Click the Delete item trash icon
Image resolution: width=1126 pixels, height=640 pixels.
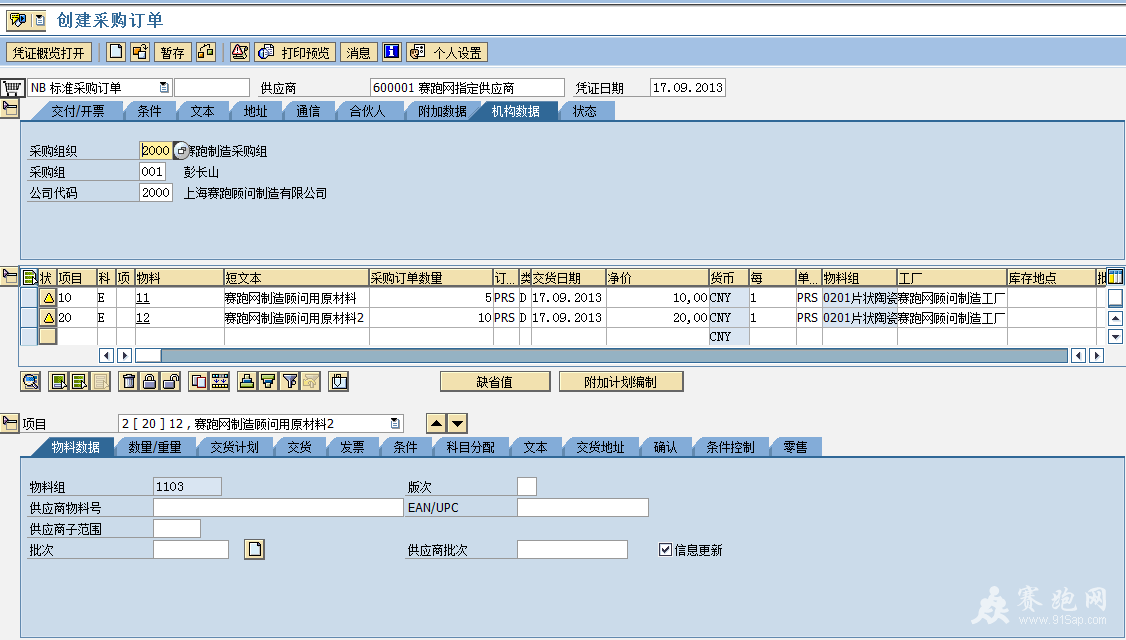[129, 381]
